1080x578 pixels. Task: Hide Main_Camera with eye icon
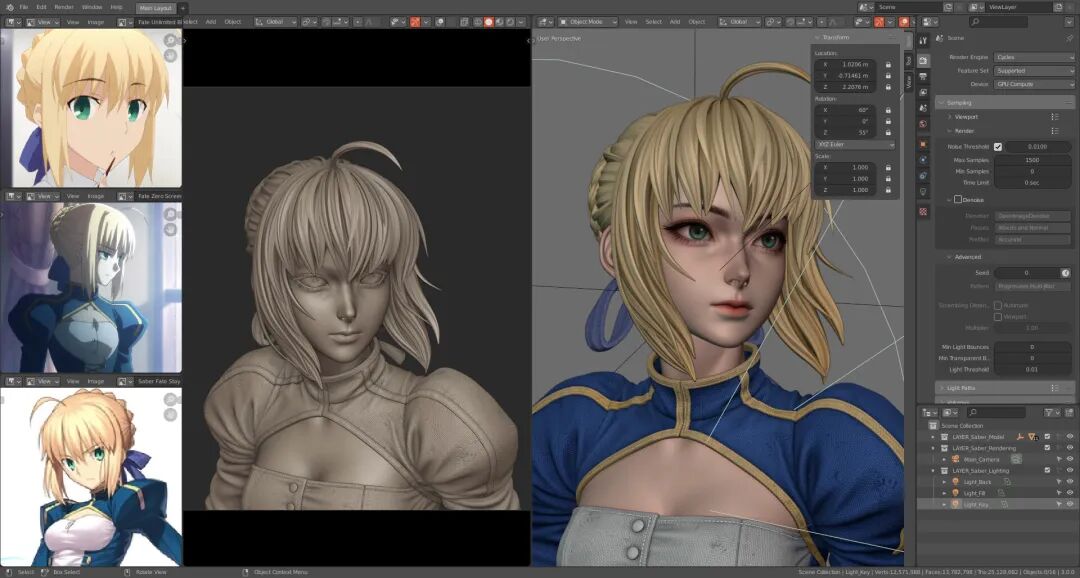pyautogui.click(x=1070, y=460)
